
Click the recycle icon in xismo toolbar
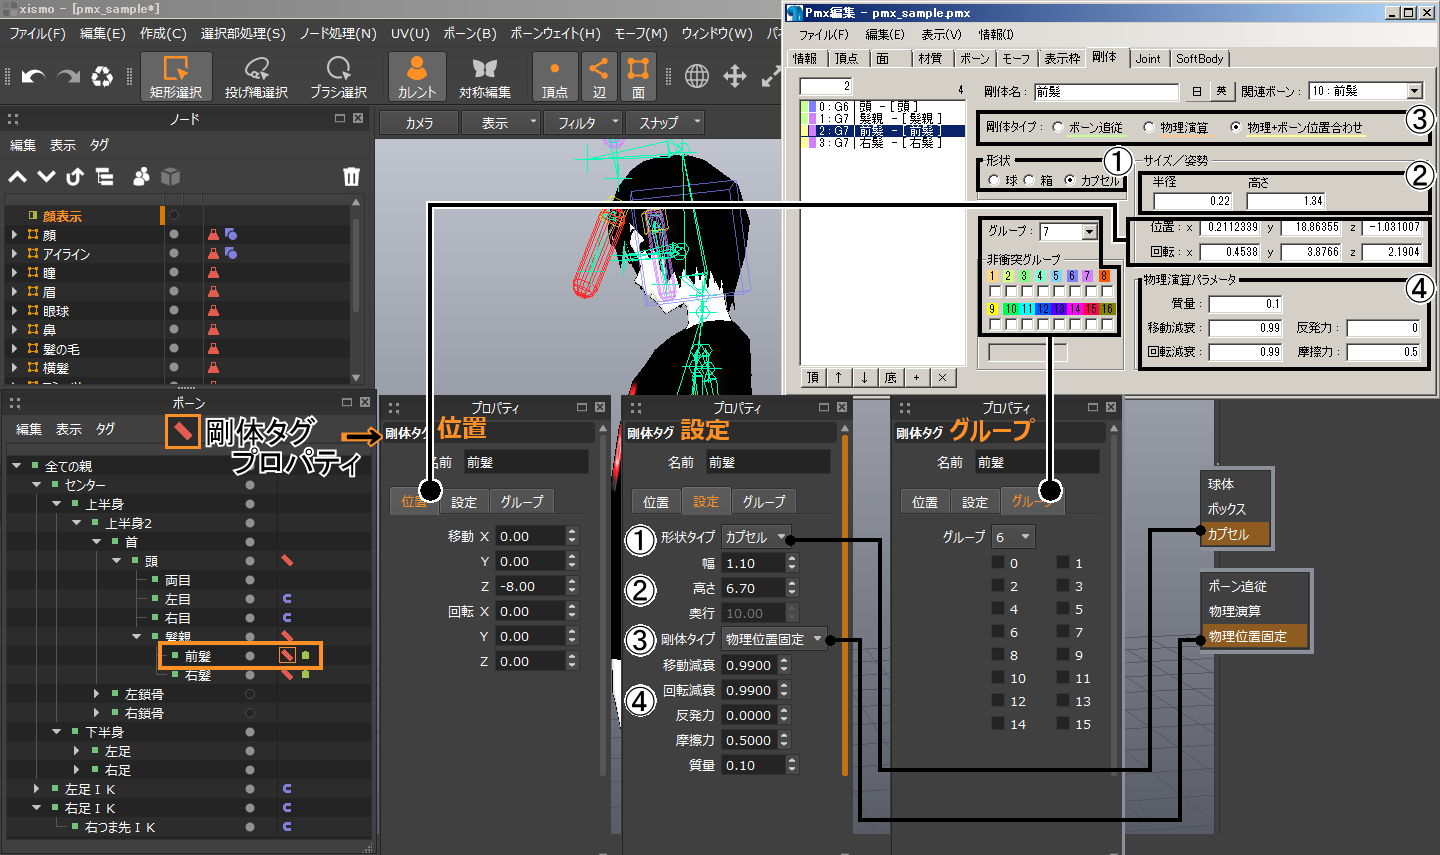[x=102, y=76]
